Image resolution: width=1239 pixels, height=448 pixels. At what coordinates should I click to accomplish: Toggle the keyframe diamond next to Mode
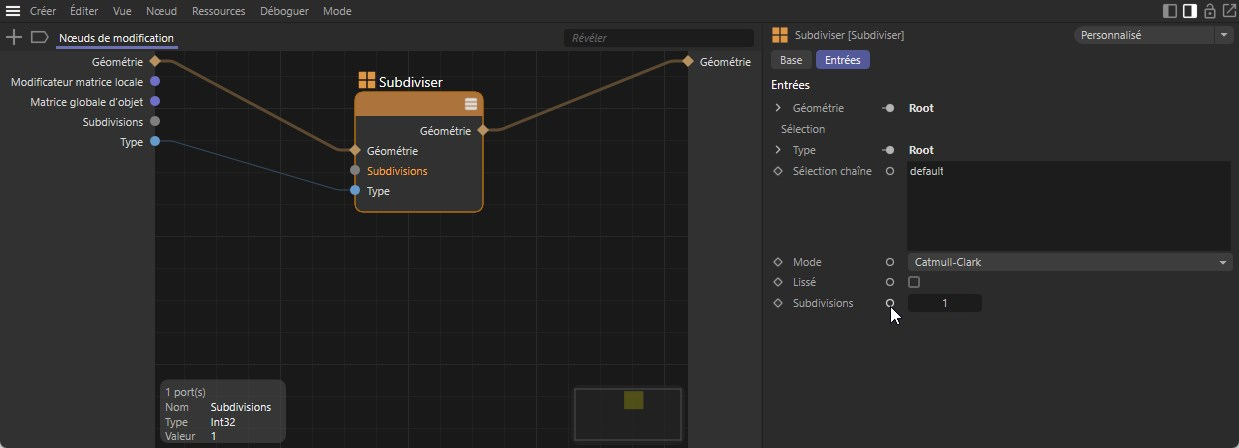click(x=778, y=262)
